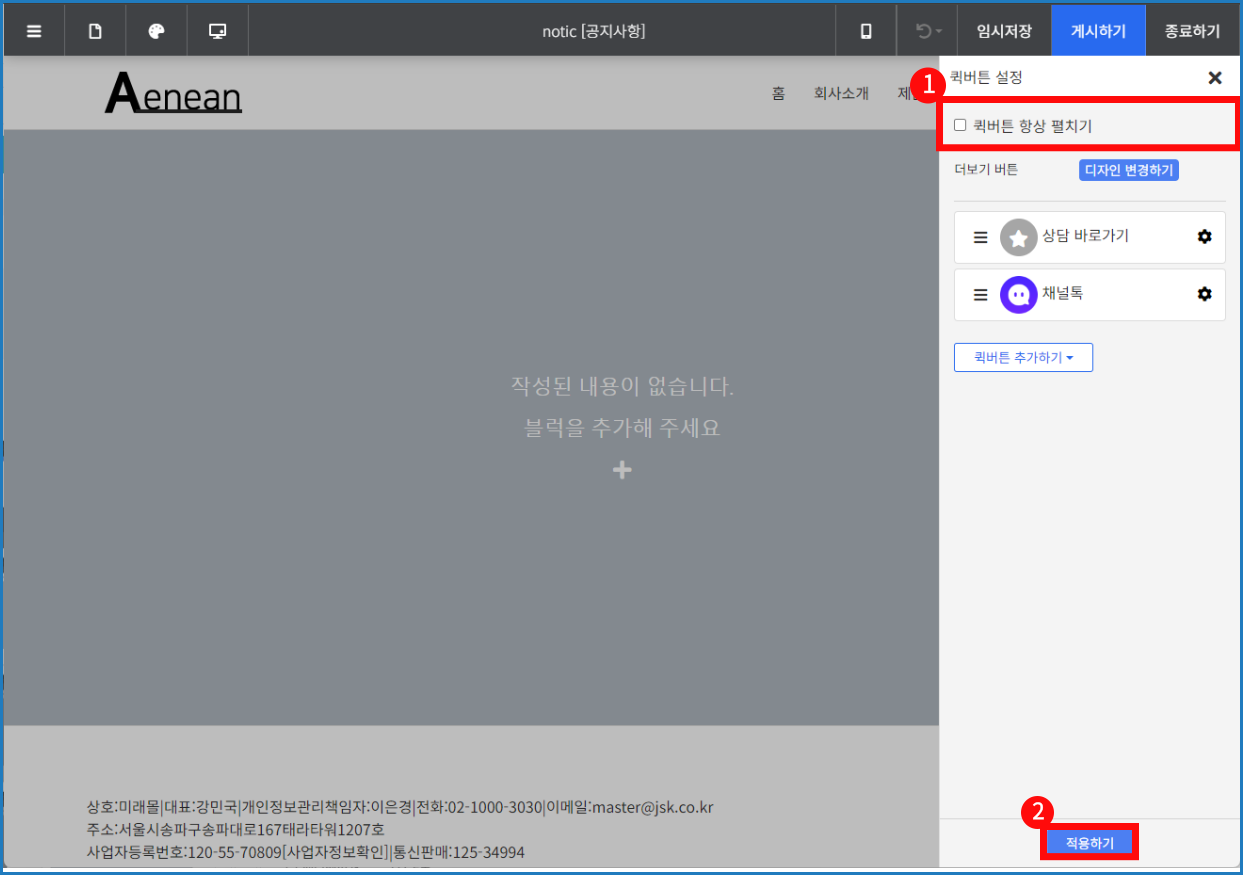
Task: Open settings gear for 채널톡
Action: [x=1204, y=294]
